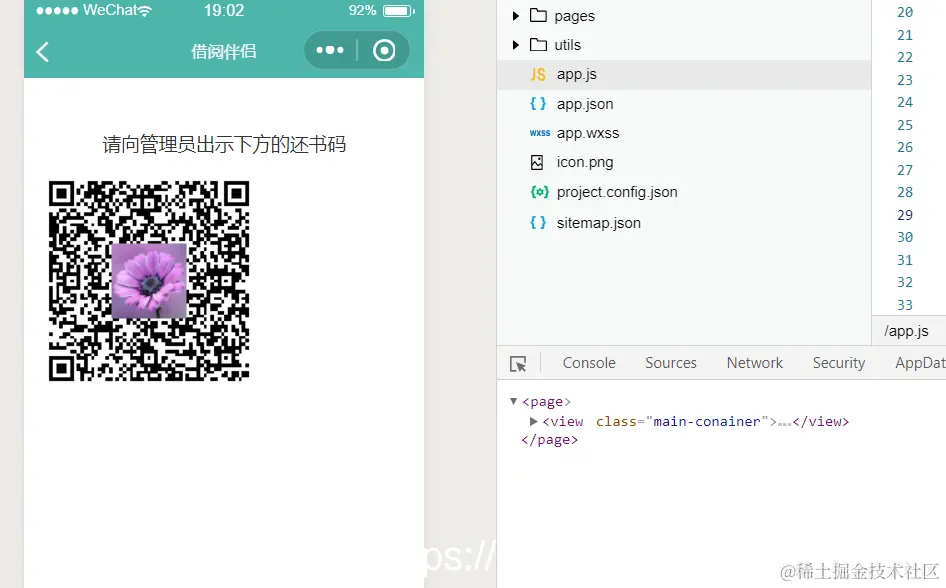
Task: Click the image icon of icon.png
Action: tap(537, 162)
